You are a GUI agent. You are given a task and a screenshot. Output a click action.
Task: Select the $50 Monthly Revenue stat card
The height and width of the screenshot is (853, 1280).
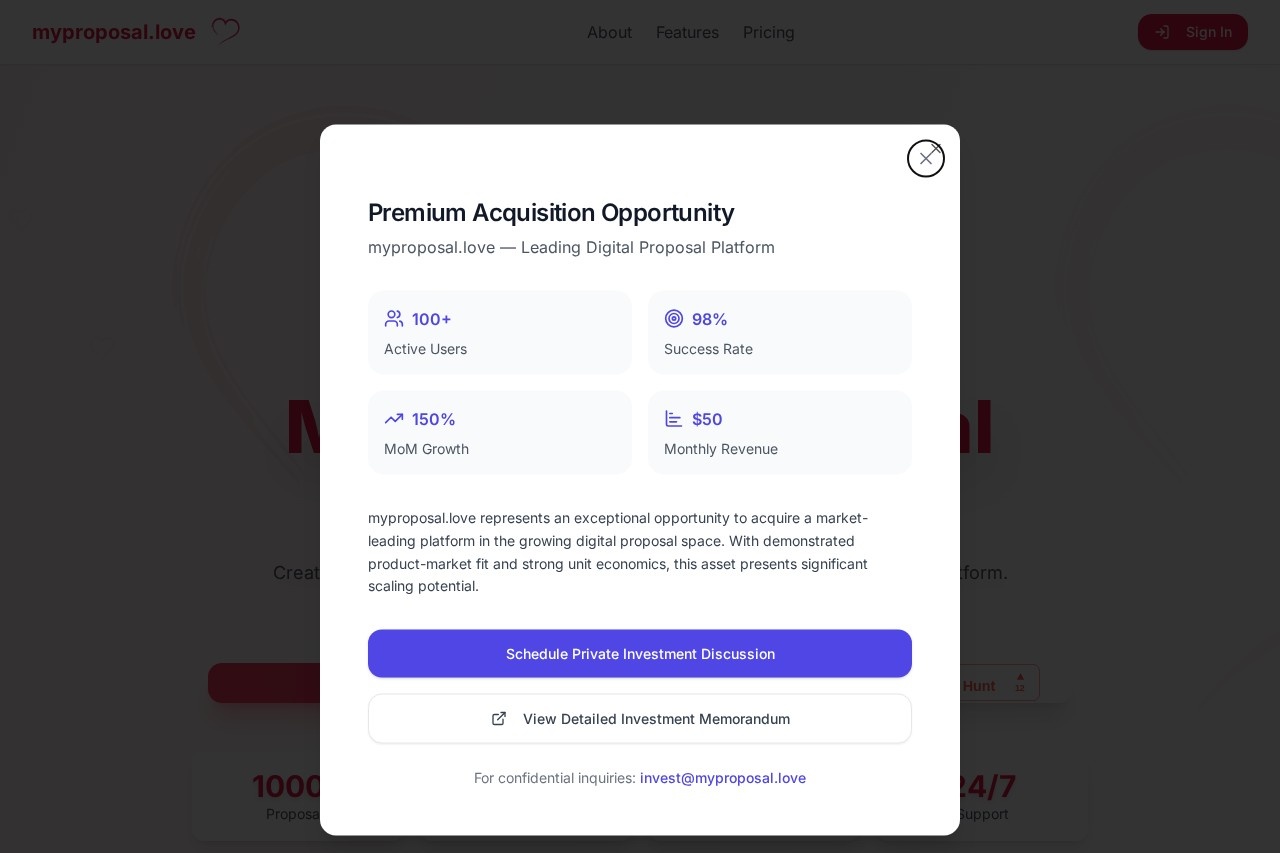780,433
